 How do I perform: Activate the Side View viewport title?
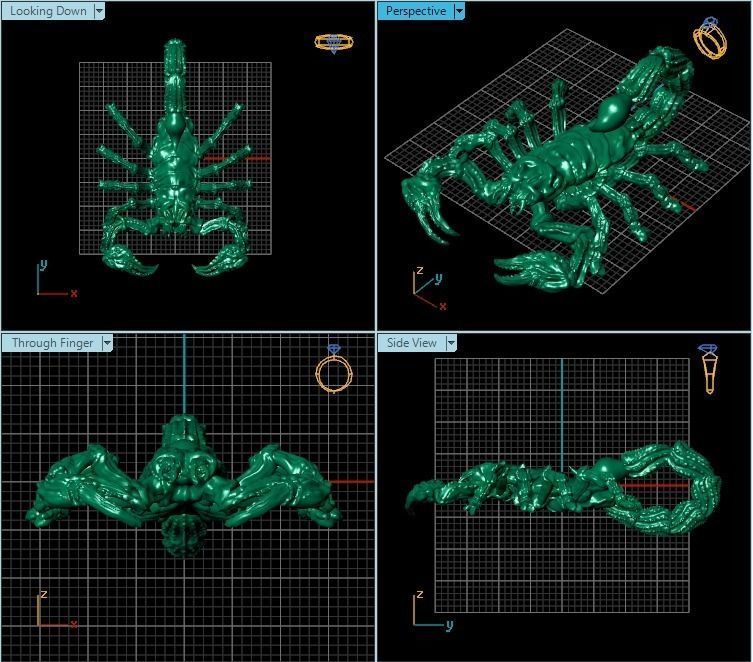pyautogui.click(x=412, y=343)
